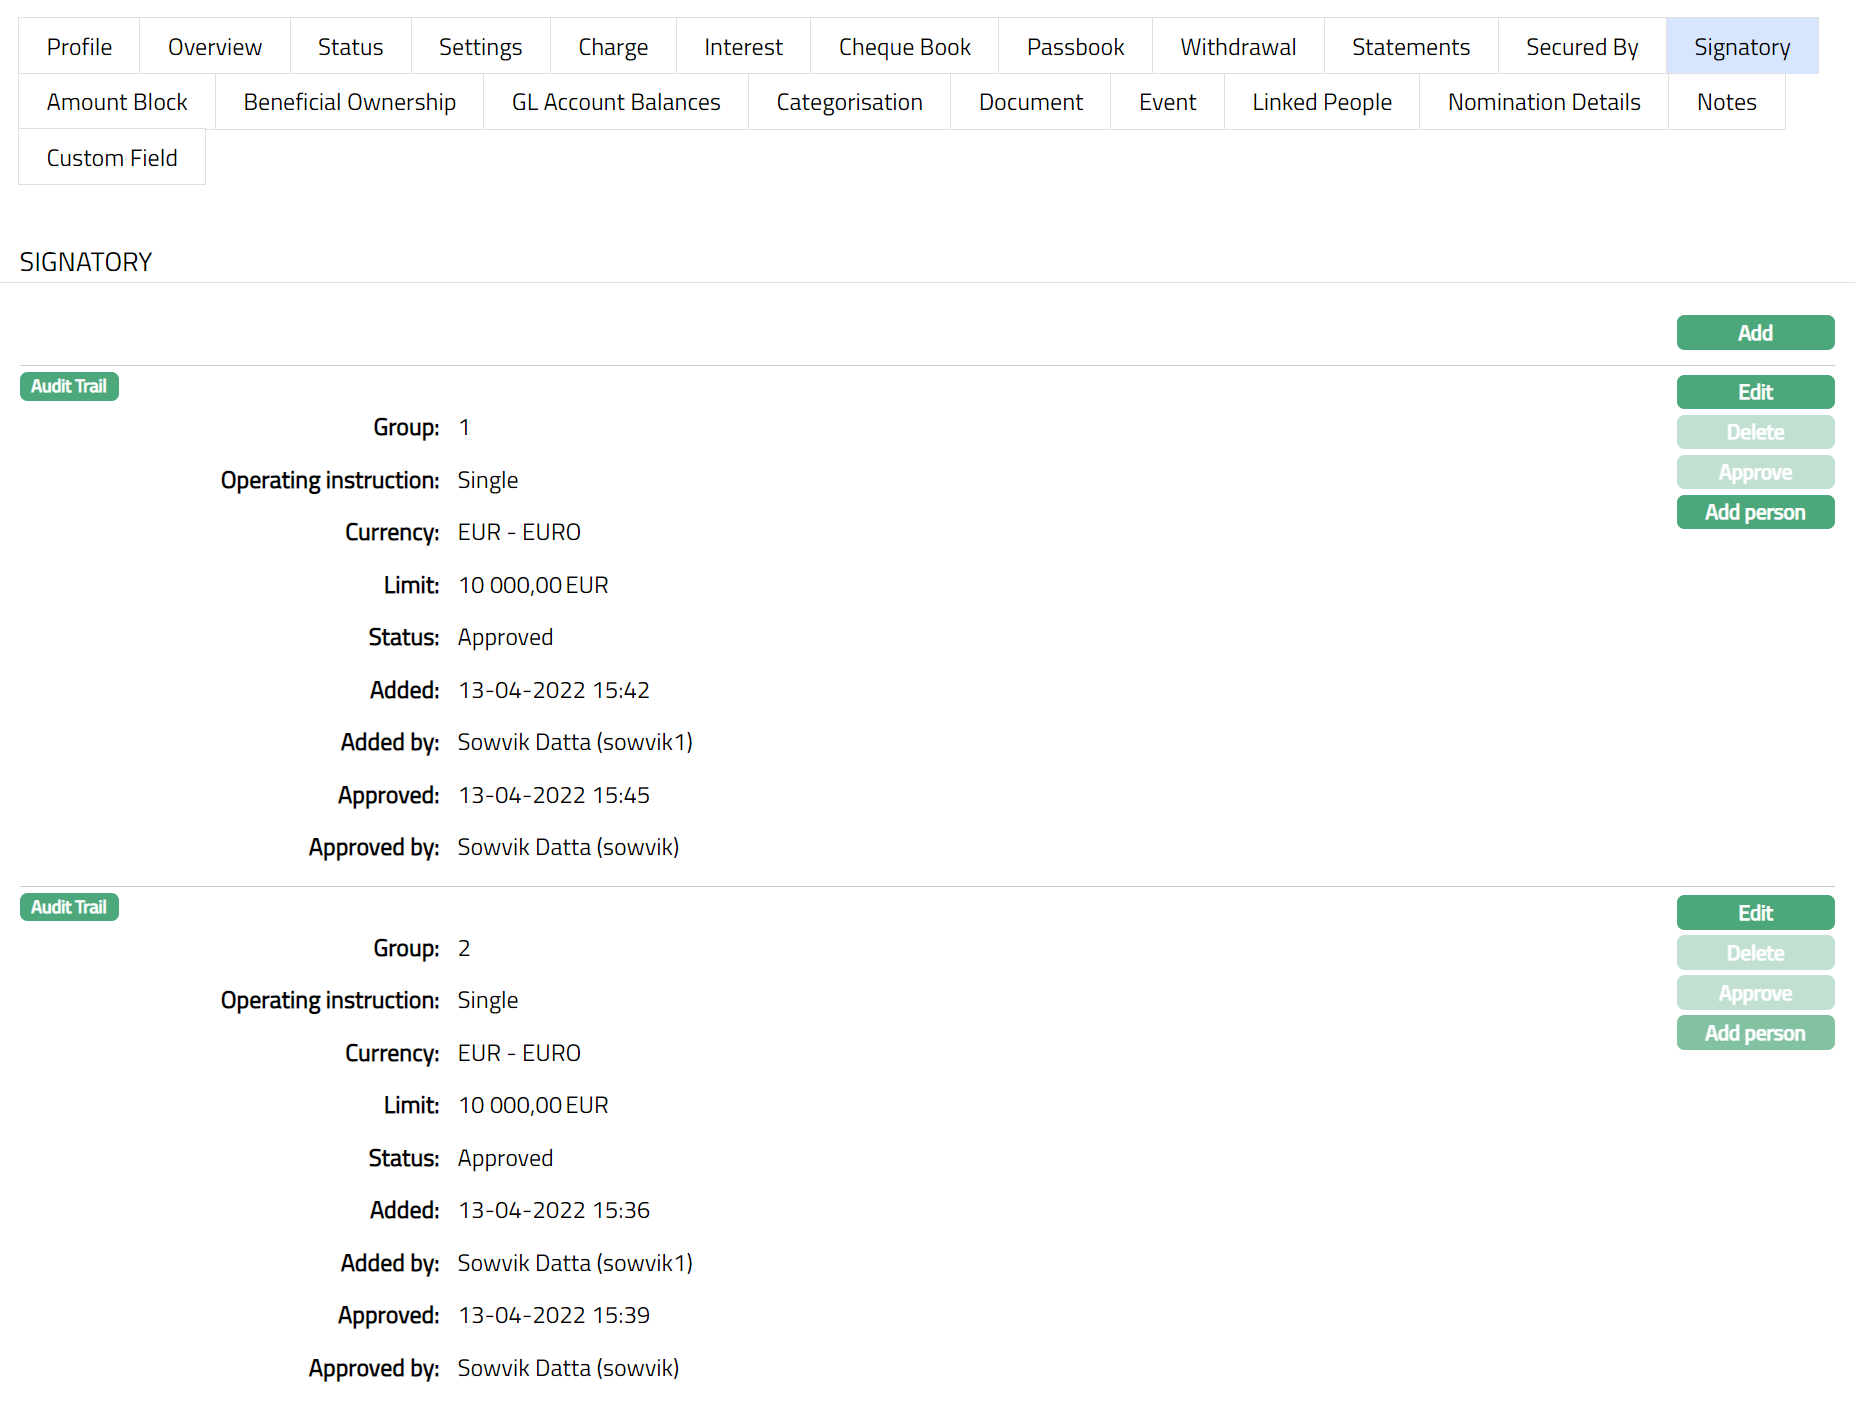Go to the Secured By tab

tap(1581, 47)
